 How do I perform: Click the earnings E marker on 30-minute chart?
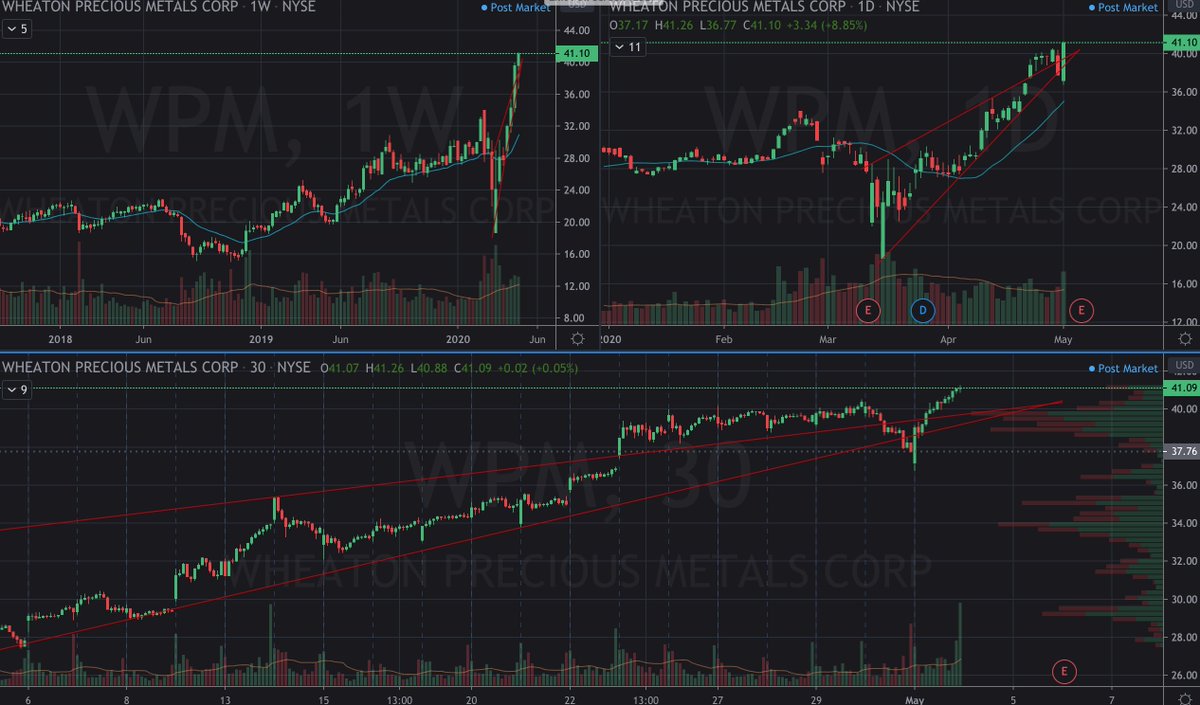click(x=1066, y=671)
